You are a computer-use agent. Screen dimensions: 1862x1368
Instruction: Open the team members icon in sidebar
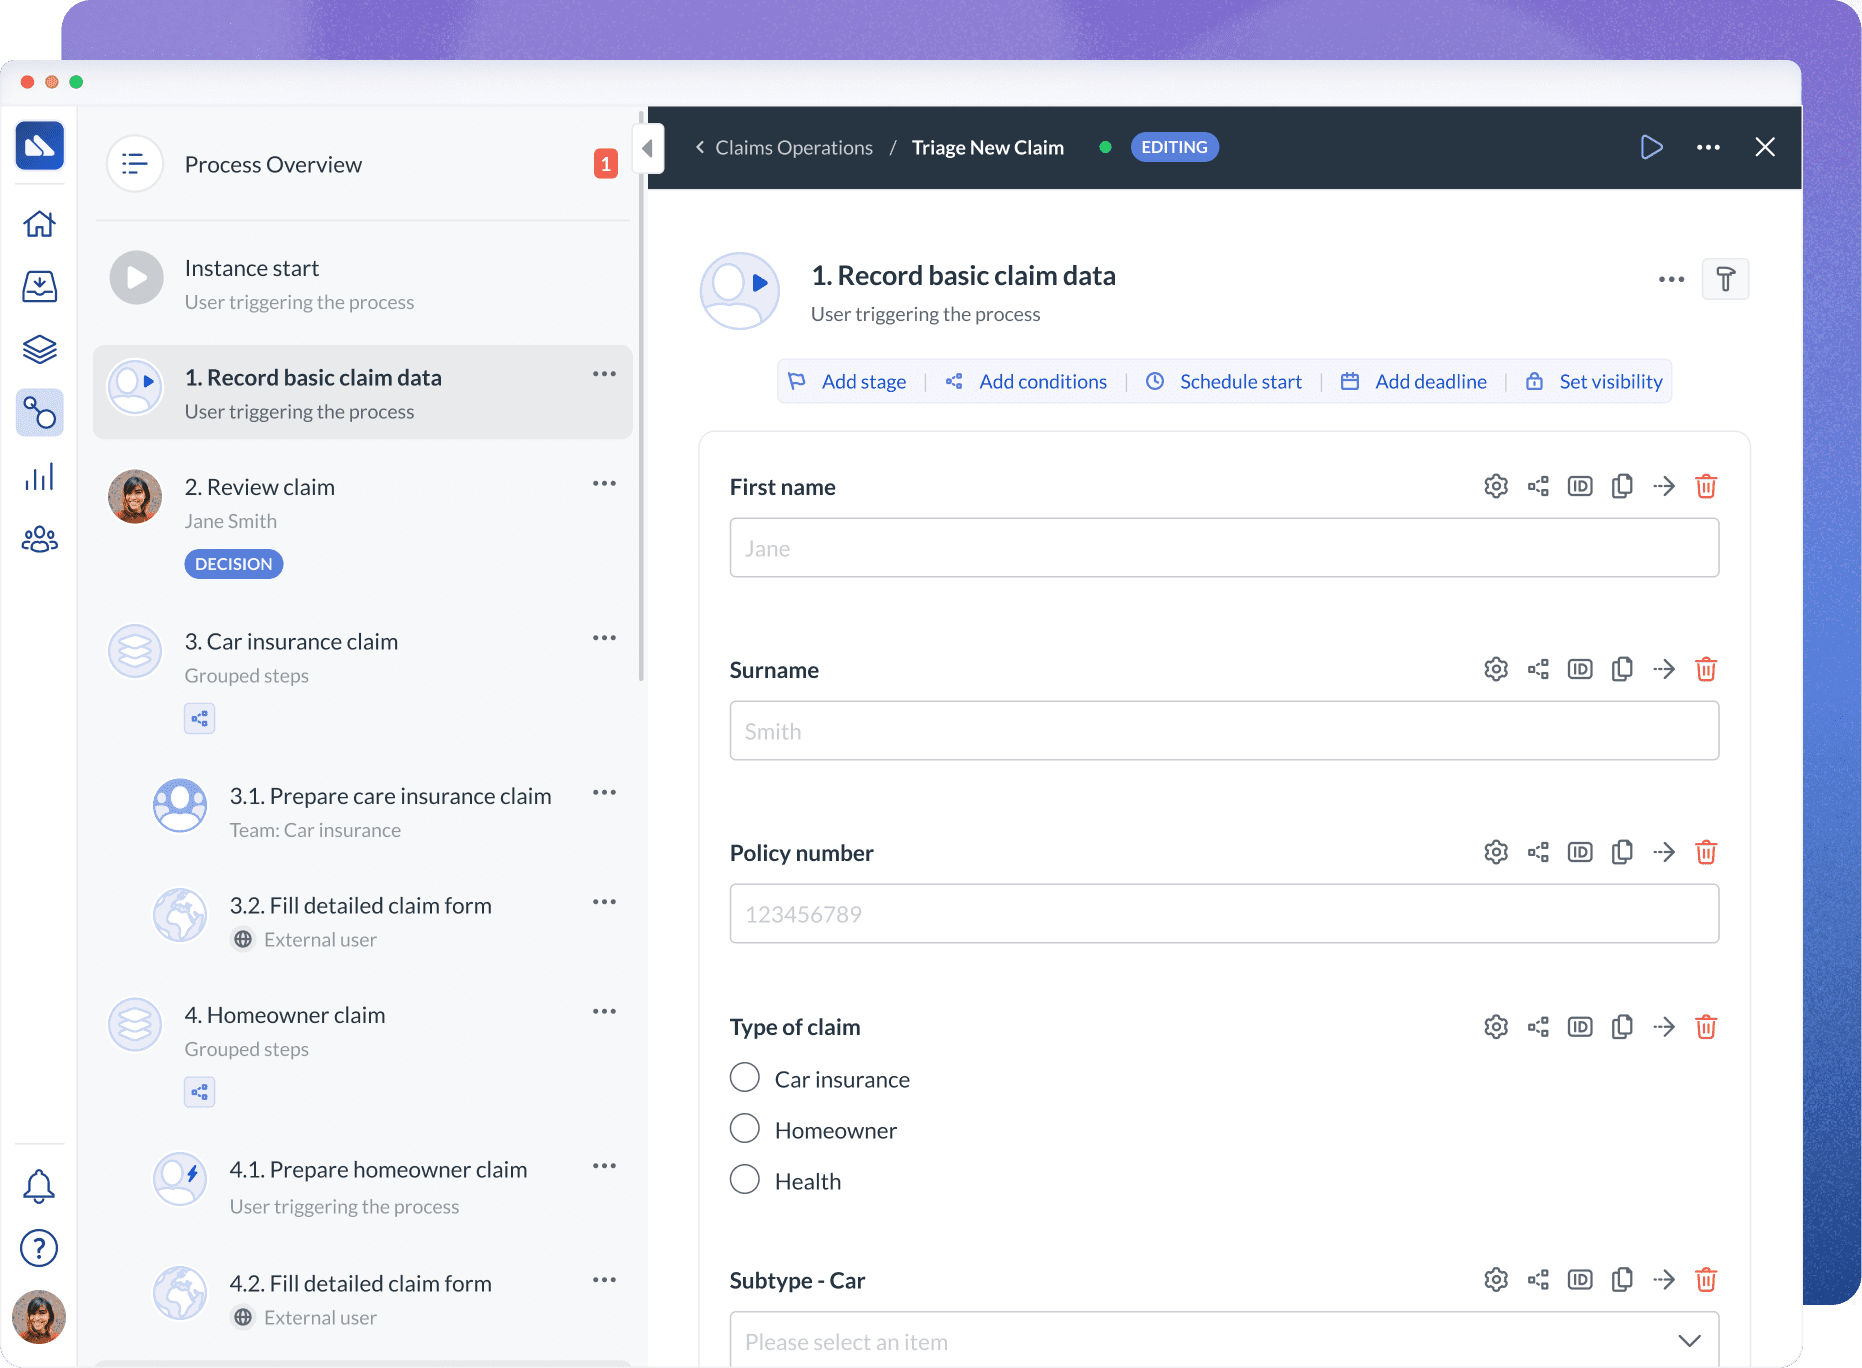(39, 540)
